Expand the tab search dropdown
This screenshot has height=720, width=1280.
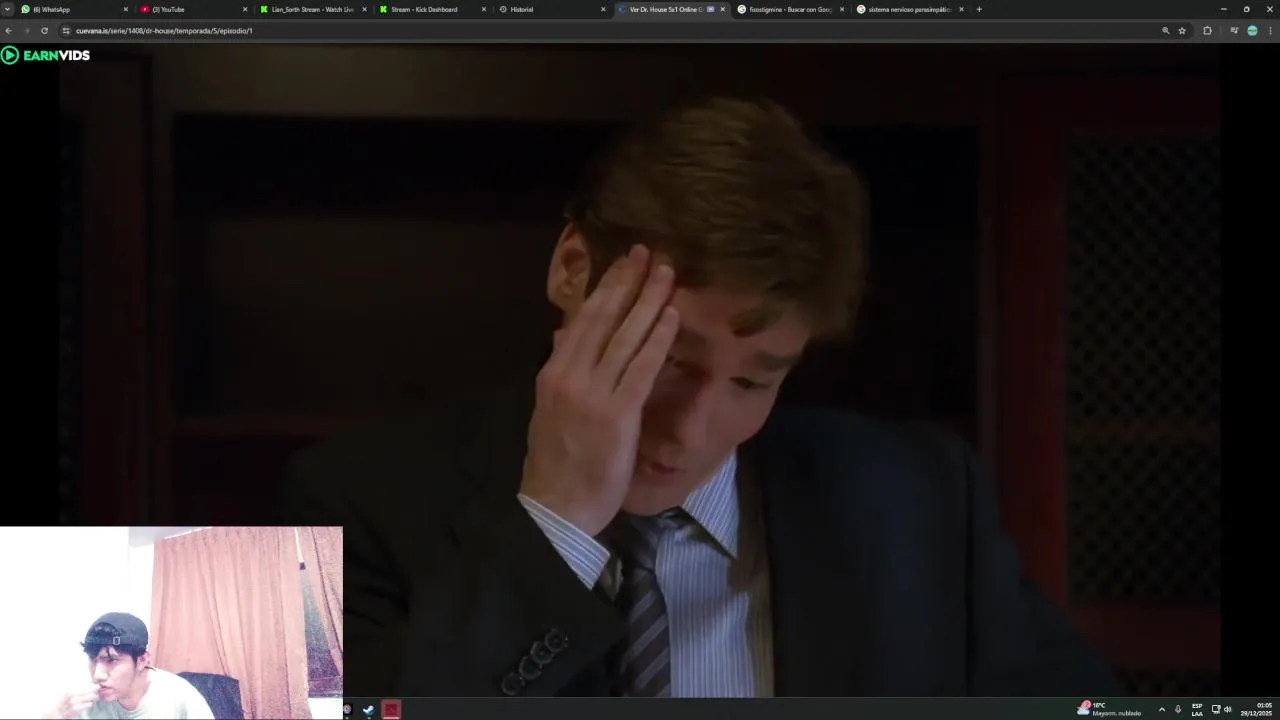click(8, 9)
